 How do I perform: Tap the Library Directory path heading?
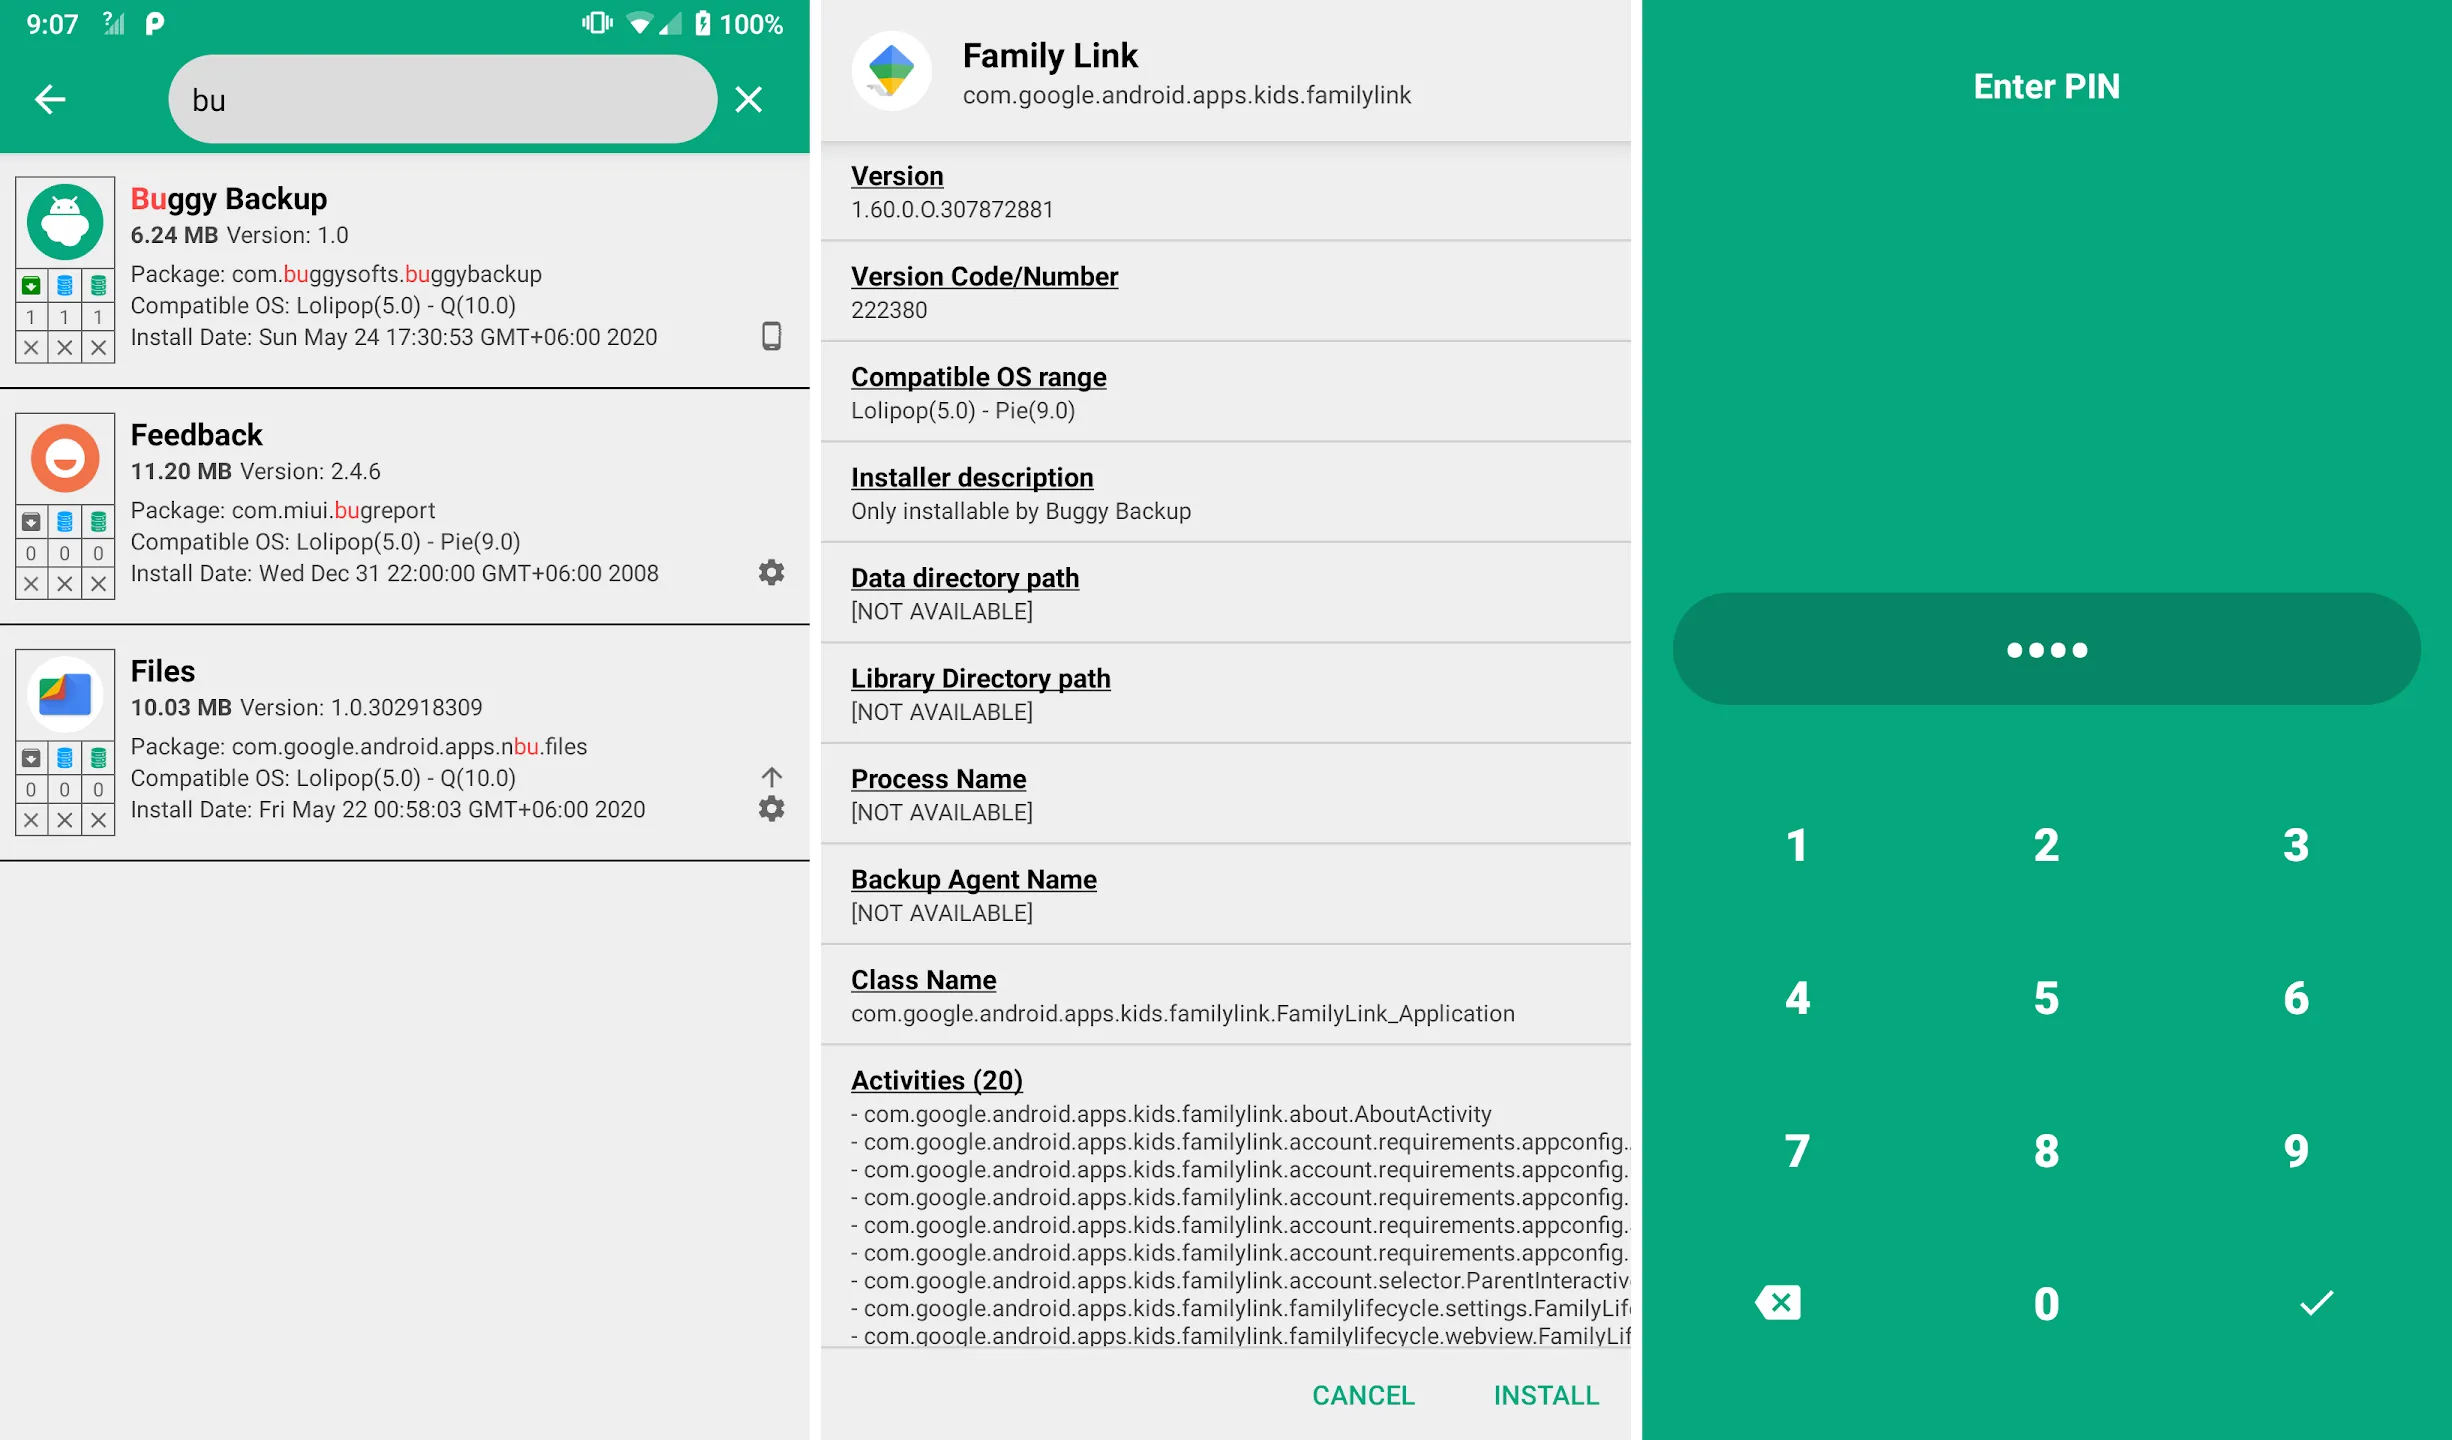(x=980, y=679)
